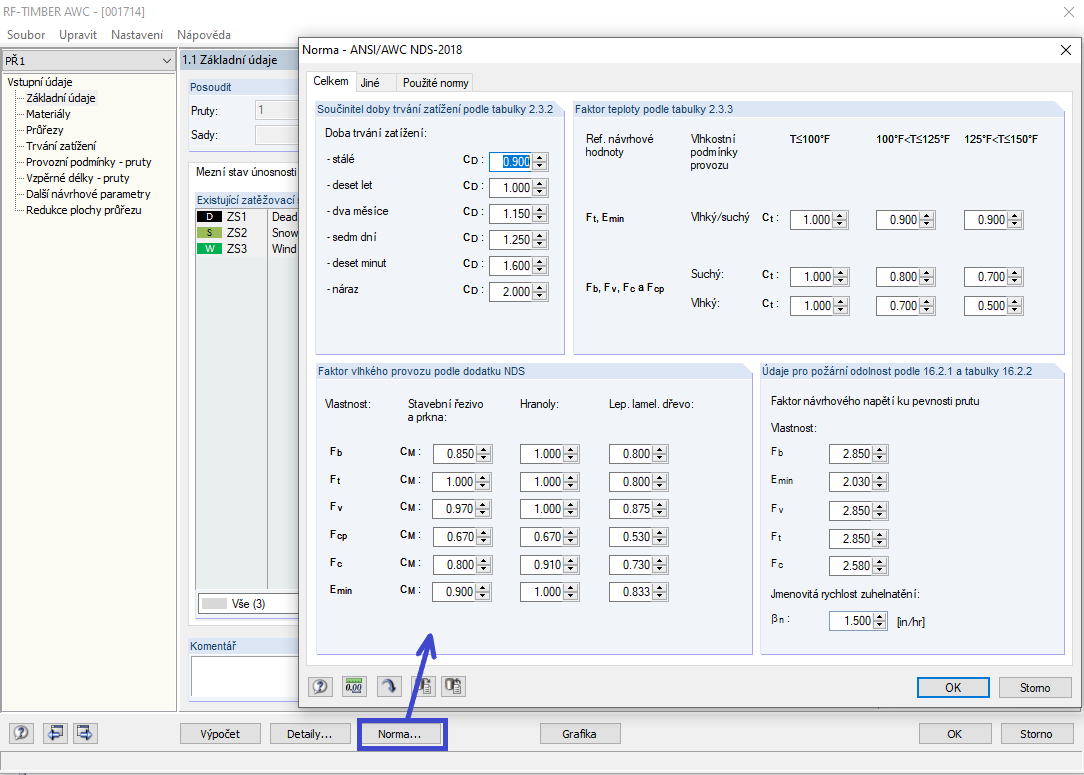Open the PŘ1 case dropdown
Viewport: 1084px width, 775px height.
[88, 61]
